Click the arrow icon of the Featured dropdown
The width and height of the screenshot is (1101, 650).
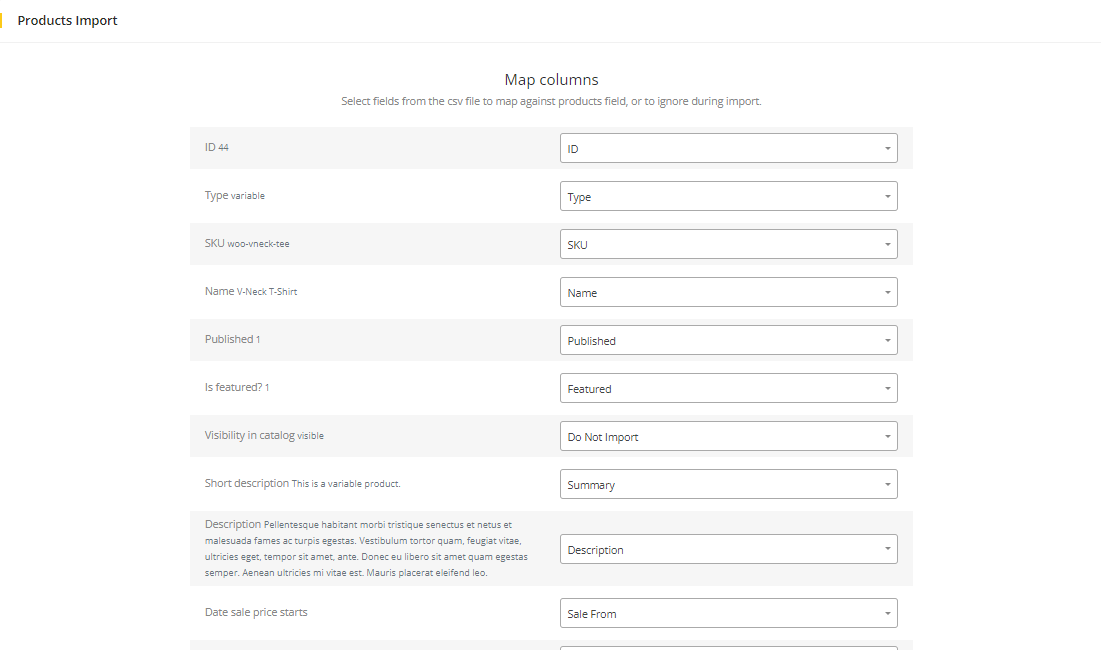[887, 388]
